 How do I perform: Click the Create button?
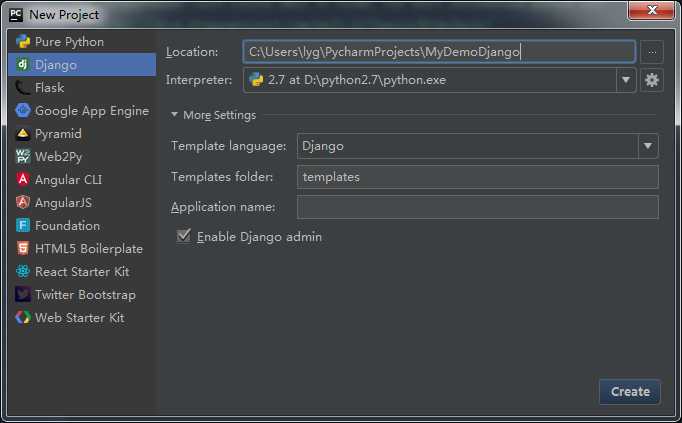click(x=630, y=391)
